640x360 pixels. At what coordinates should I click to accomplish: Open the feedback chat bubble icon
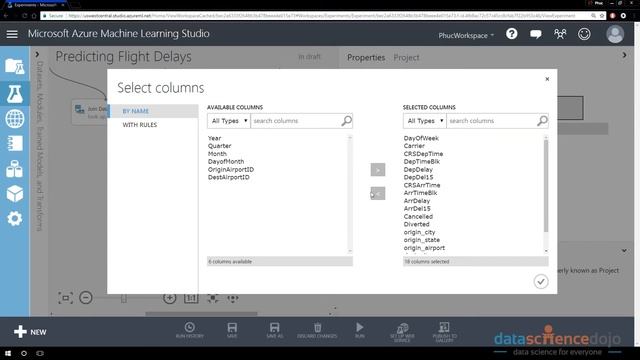pos(536,34)
